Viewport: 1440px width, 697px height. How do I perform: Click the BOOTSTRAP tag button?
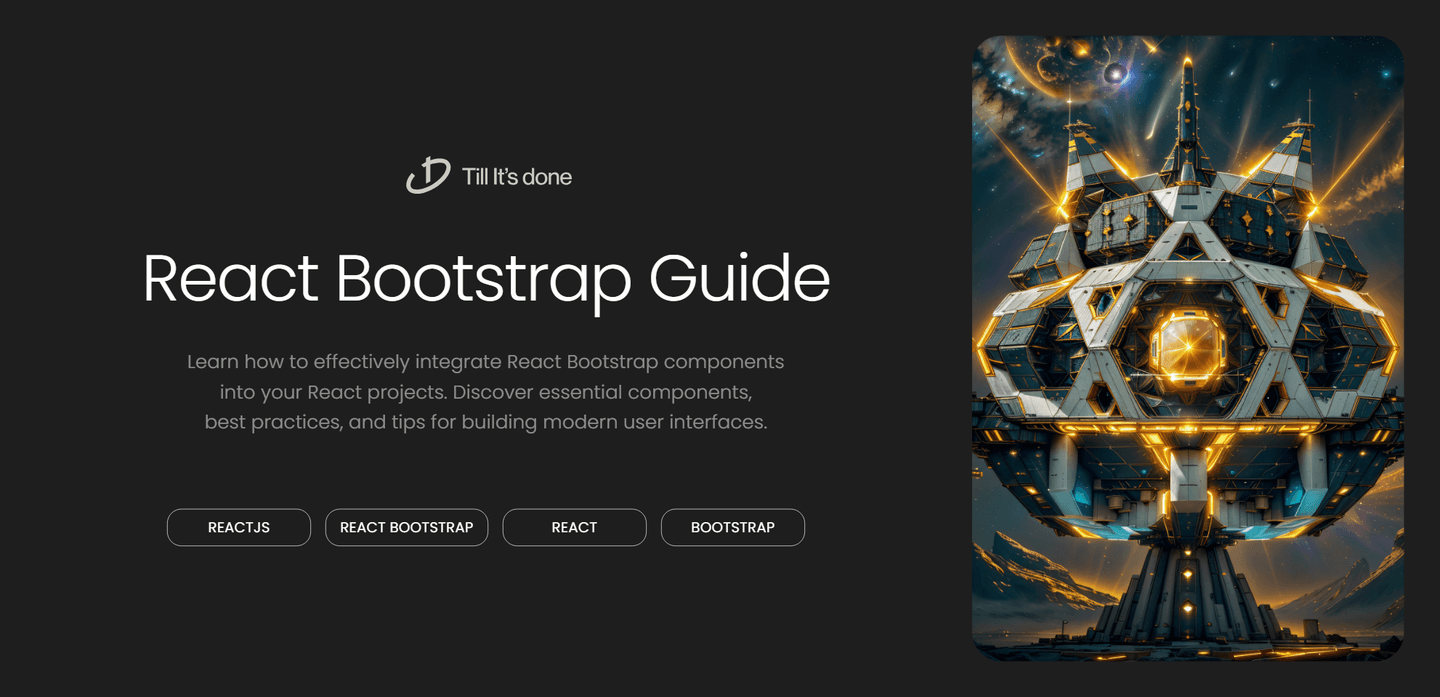pos(733,527)
